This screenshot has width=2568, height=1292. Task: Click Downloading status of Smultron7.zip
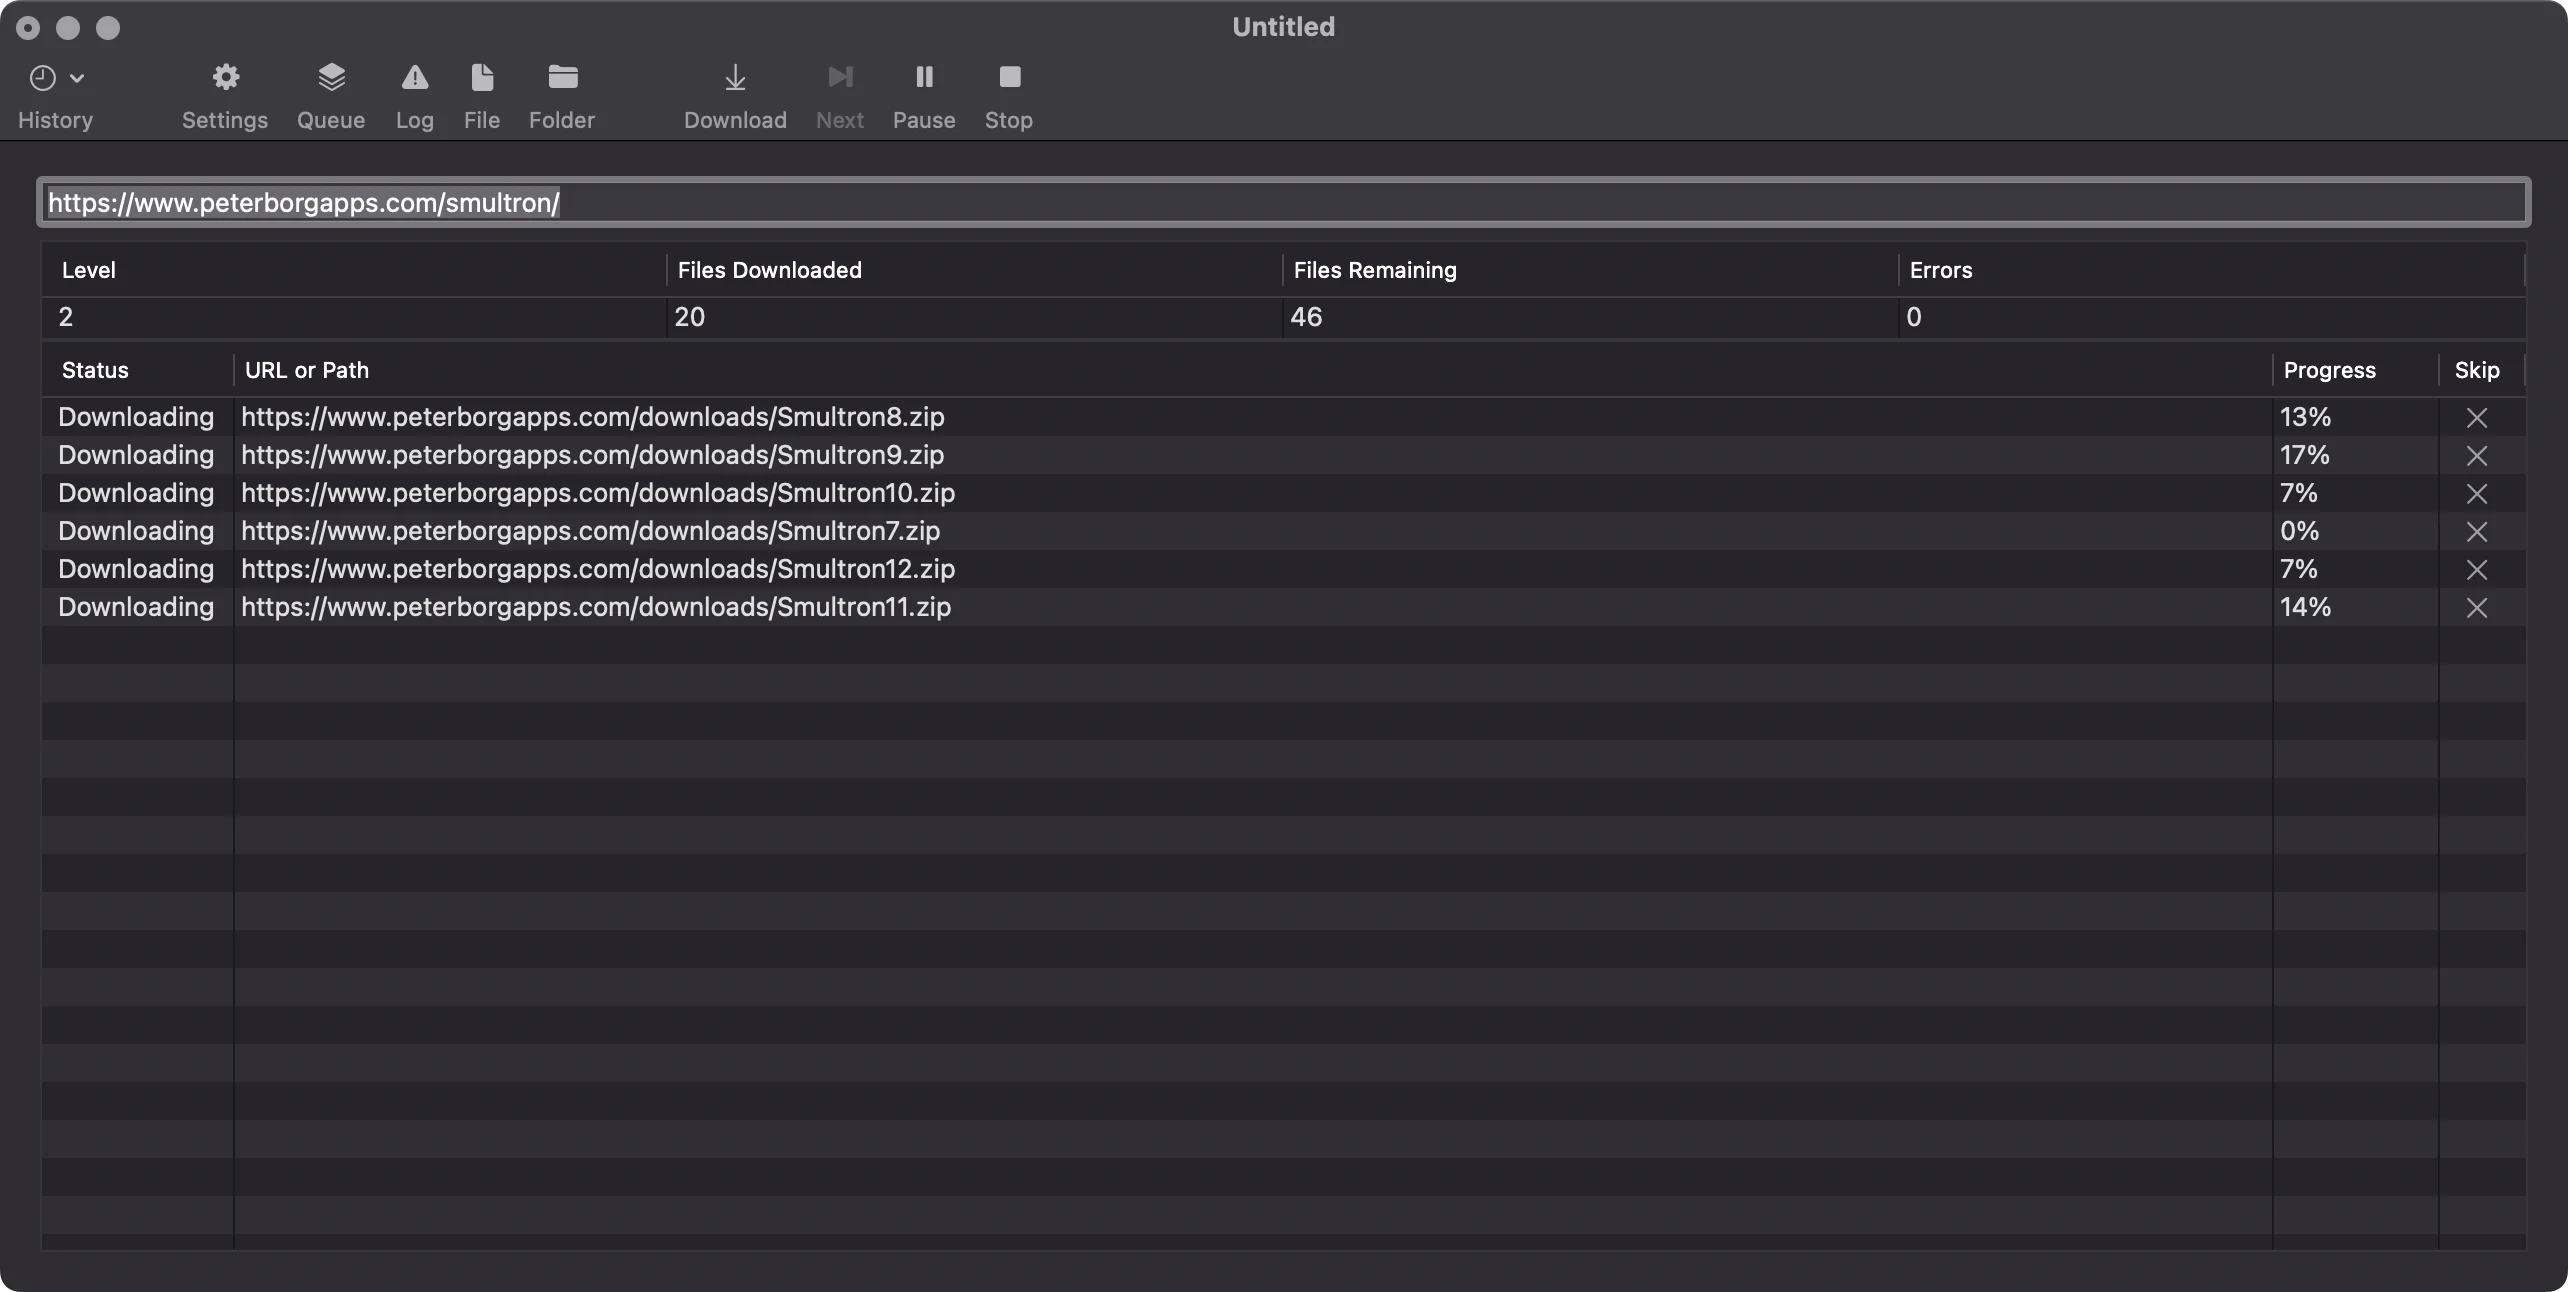(x=136, y=531)
